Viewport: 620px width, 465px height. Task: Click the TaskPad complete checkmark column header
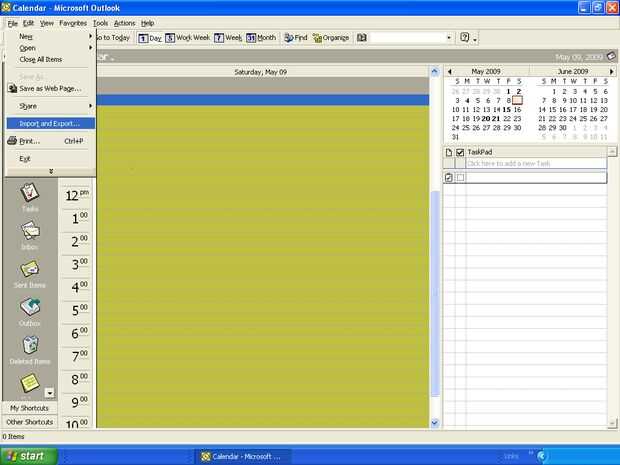pyautogui.click(x=460, y=152)
